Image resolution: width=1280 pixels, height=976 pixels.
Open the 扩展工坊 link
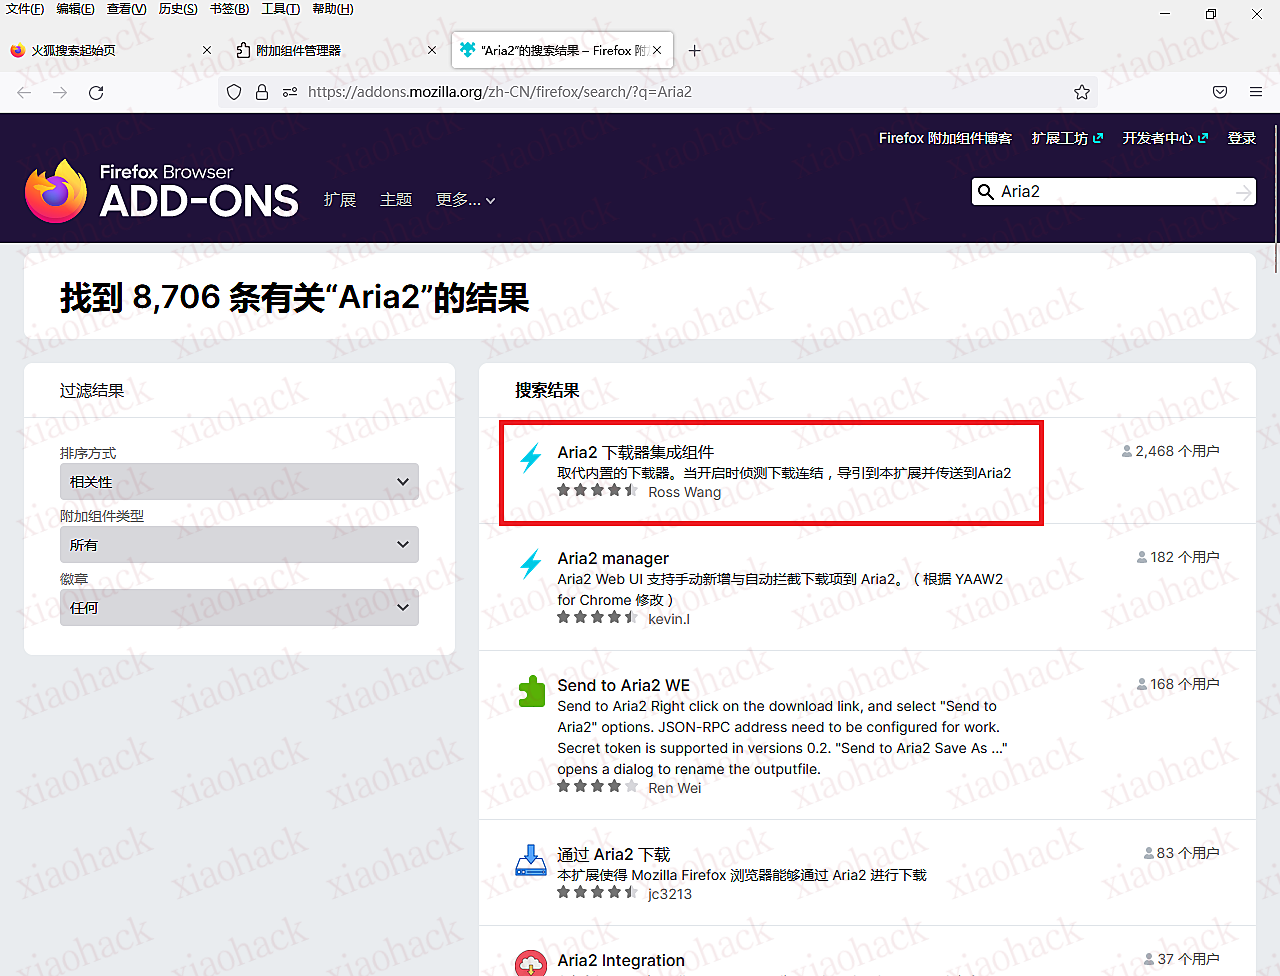coord(1067,138)
